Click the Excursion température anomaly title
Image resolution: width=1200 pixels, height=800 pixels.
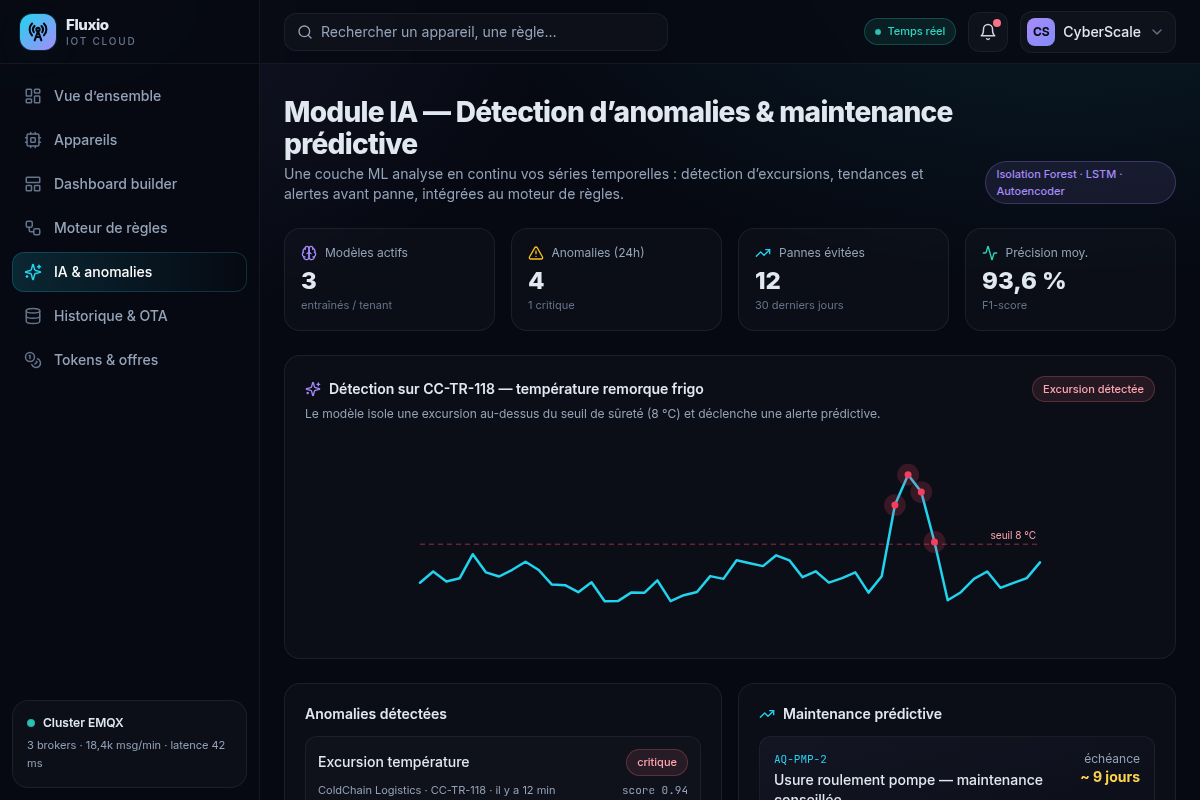[x=393, y=762]
